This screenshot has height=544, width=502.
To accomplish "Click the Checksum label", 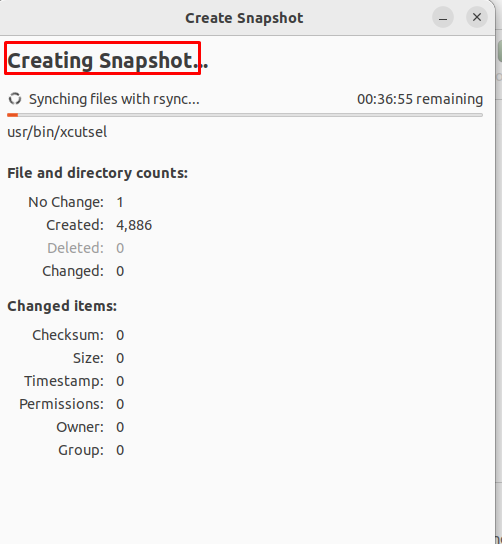I will 68,335.
